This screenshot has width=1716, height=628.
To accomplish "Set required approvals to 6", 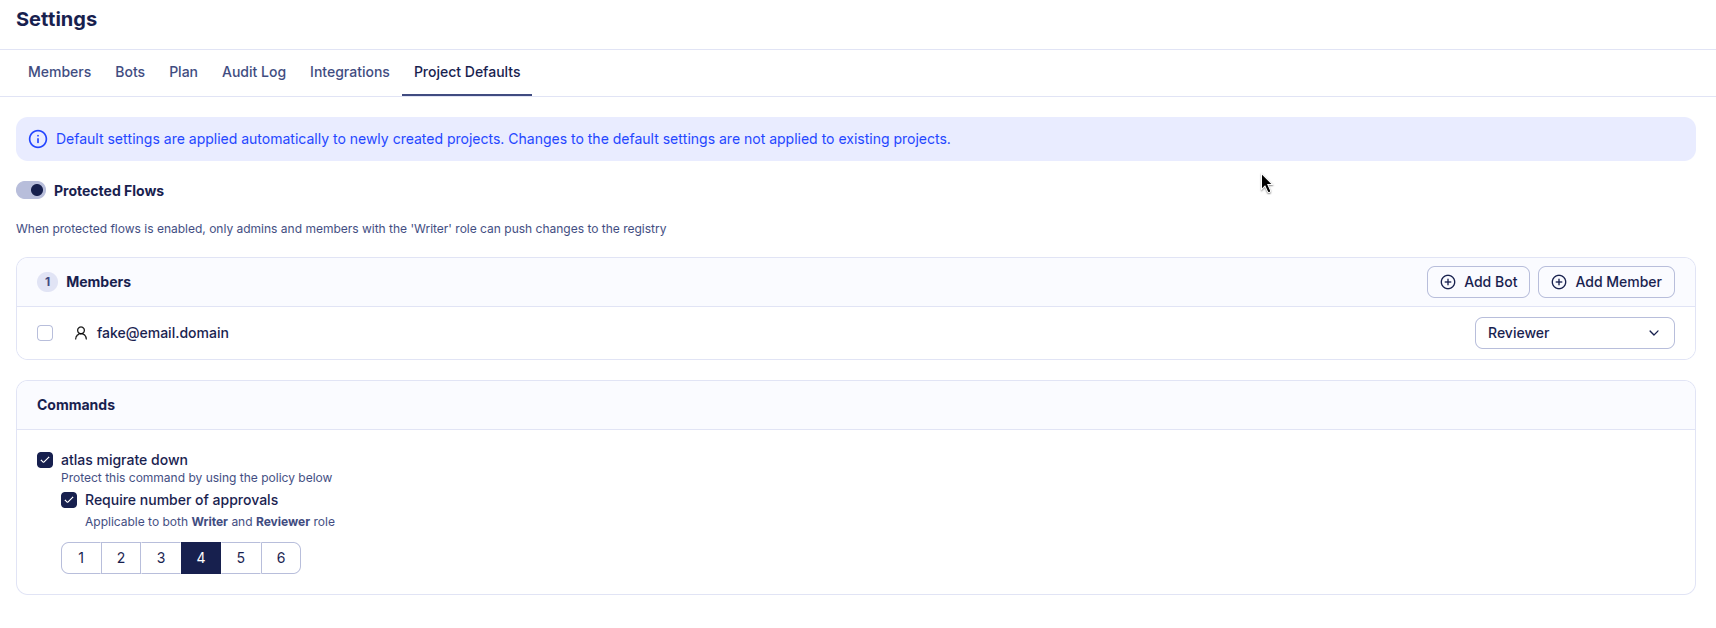I will 281,558.
